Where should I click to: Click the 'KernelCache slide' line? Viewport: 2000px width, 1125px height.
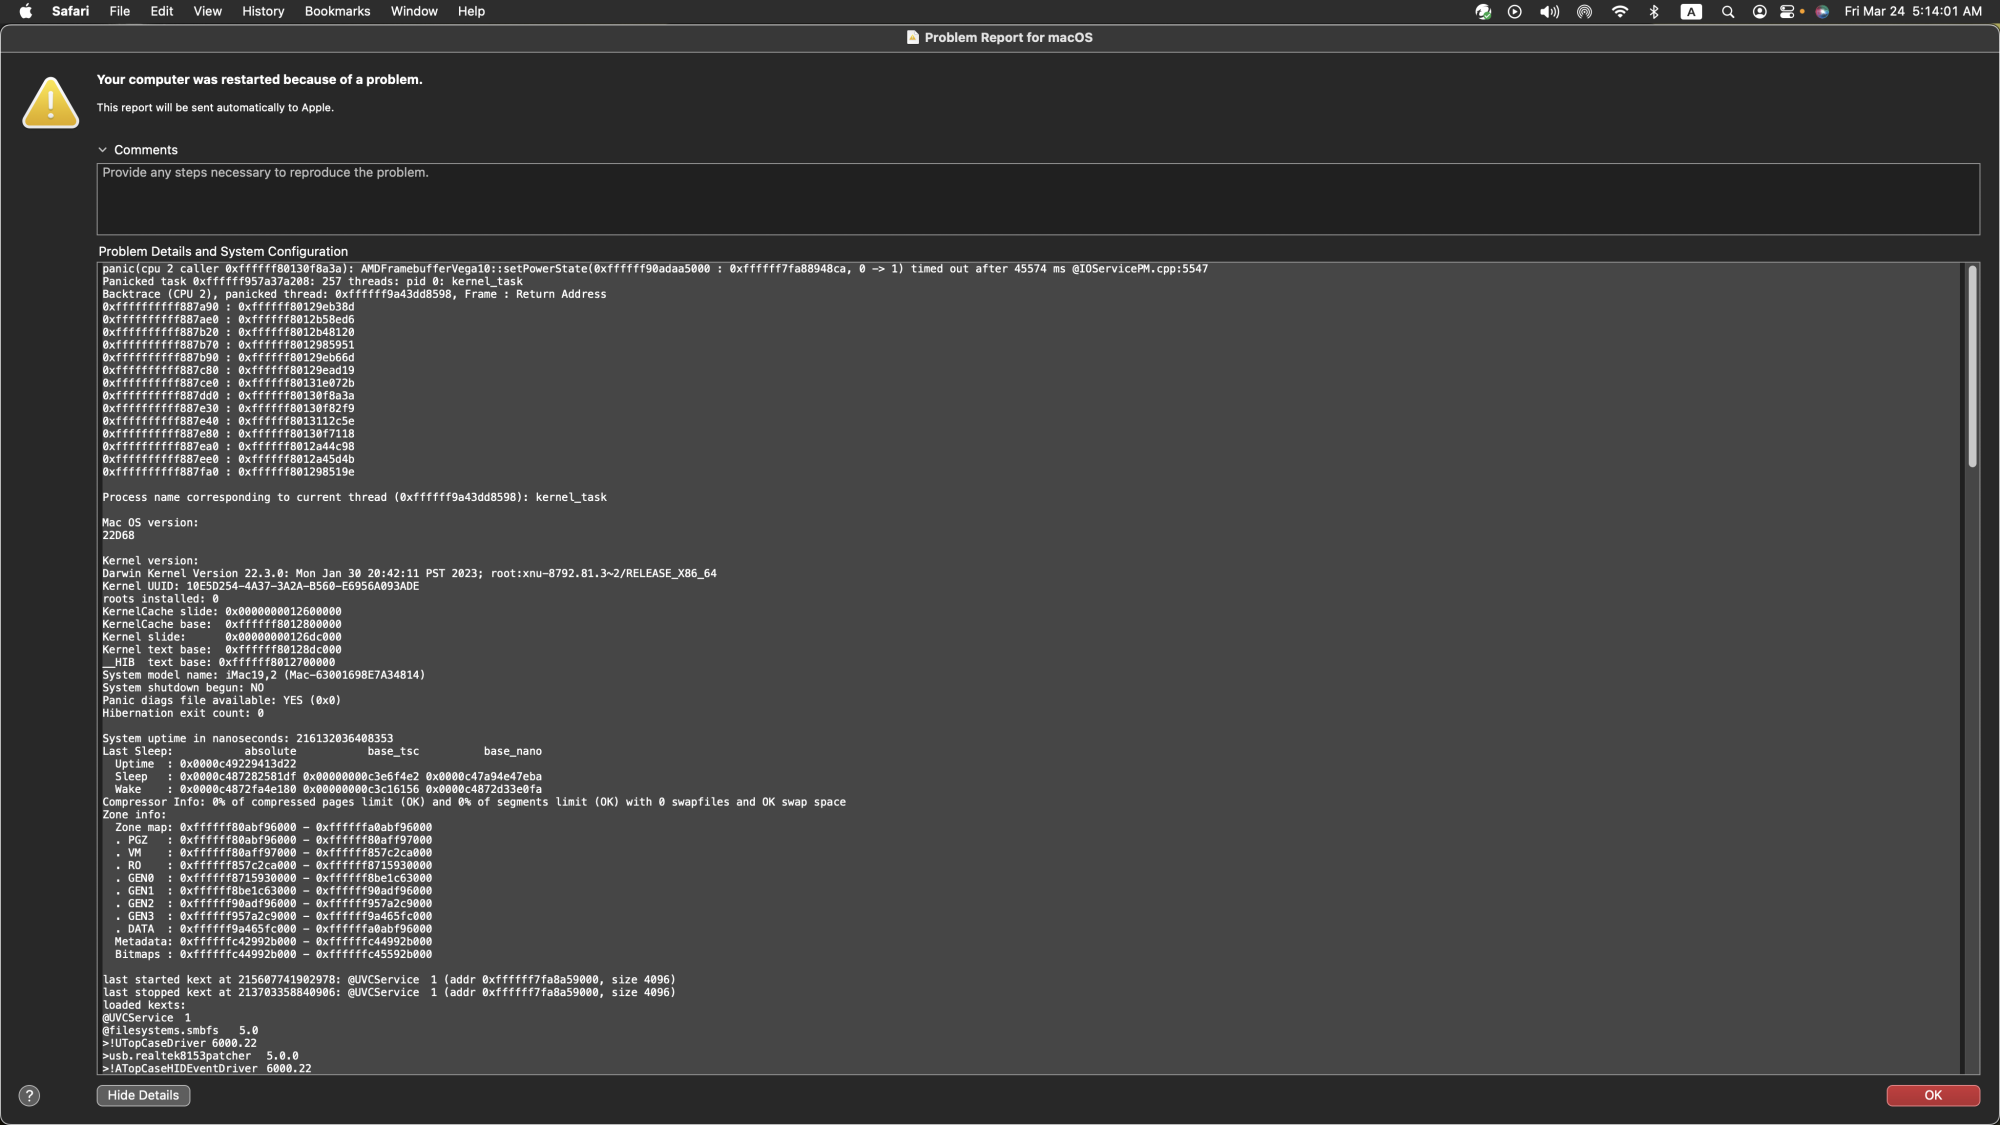coord(221,612)
